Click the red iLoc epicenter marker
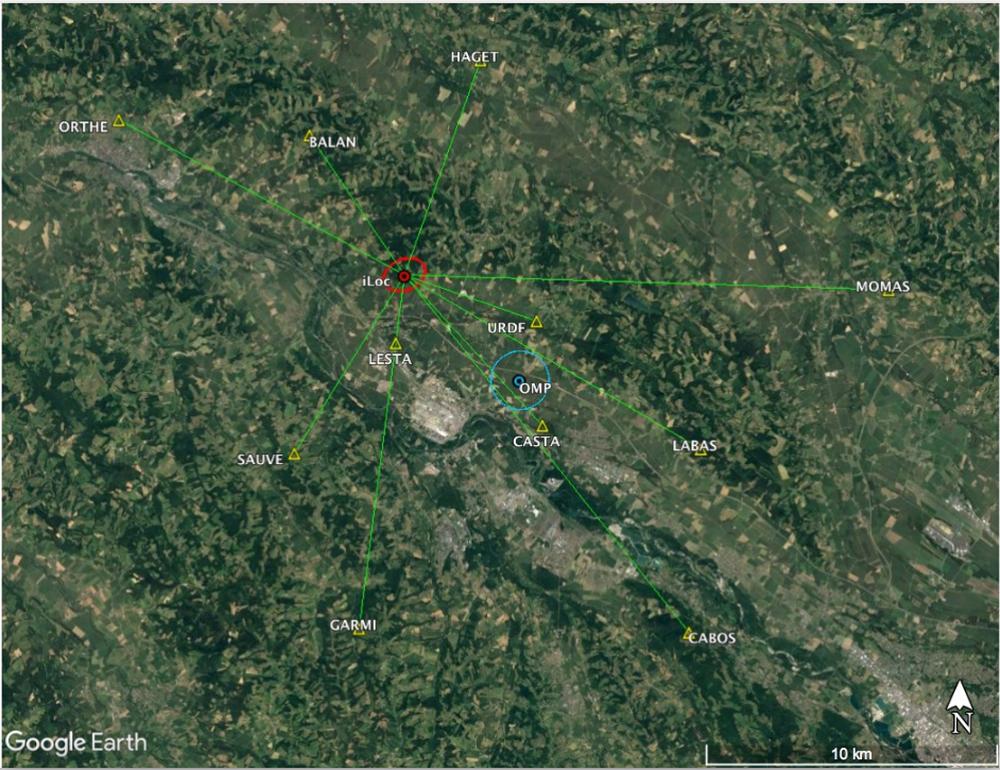Screen dimensions: 1000x770 point(404,276)
